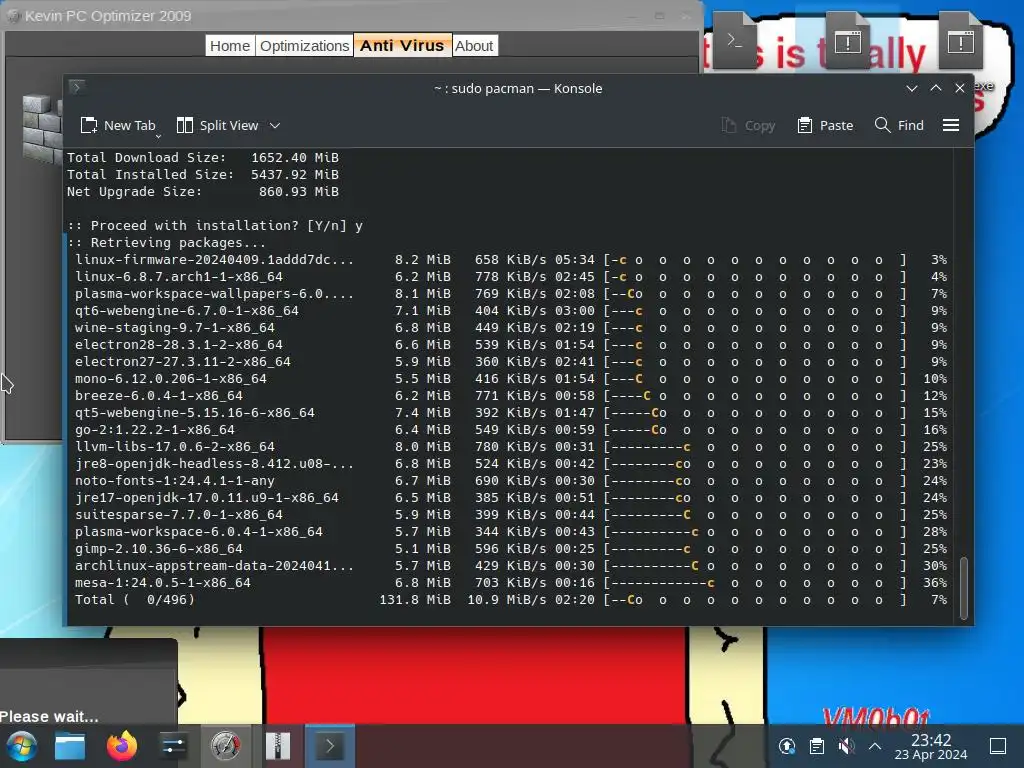Open the clock showing 23:42
The image size is (1024, 768).
pyautogui.click(x=931, y=746)
